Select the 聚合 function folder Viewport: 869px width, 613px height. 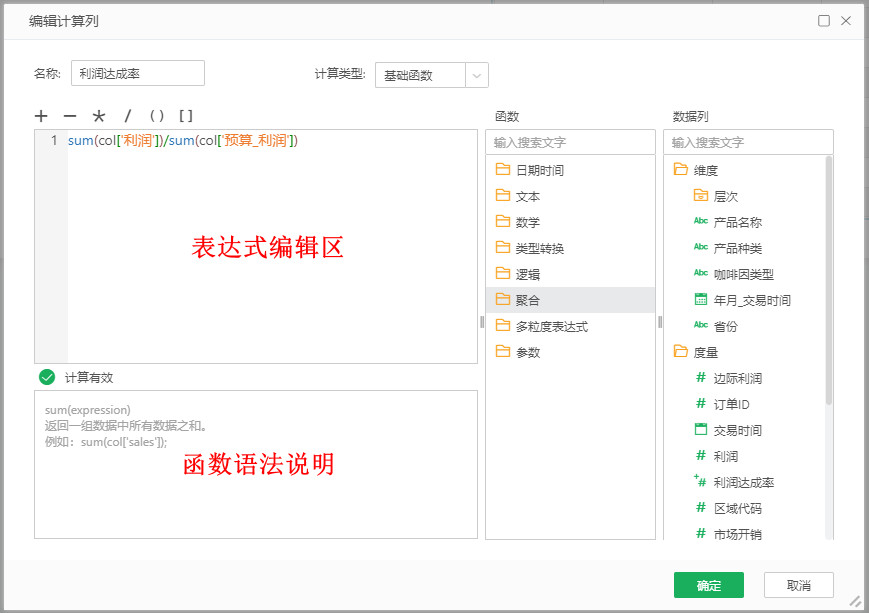point(570,300)
